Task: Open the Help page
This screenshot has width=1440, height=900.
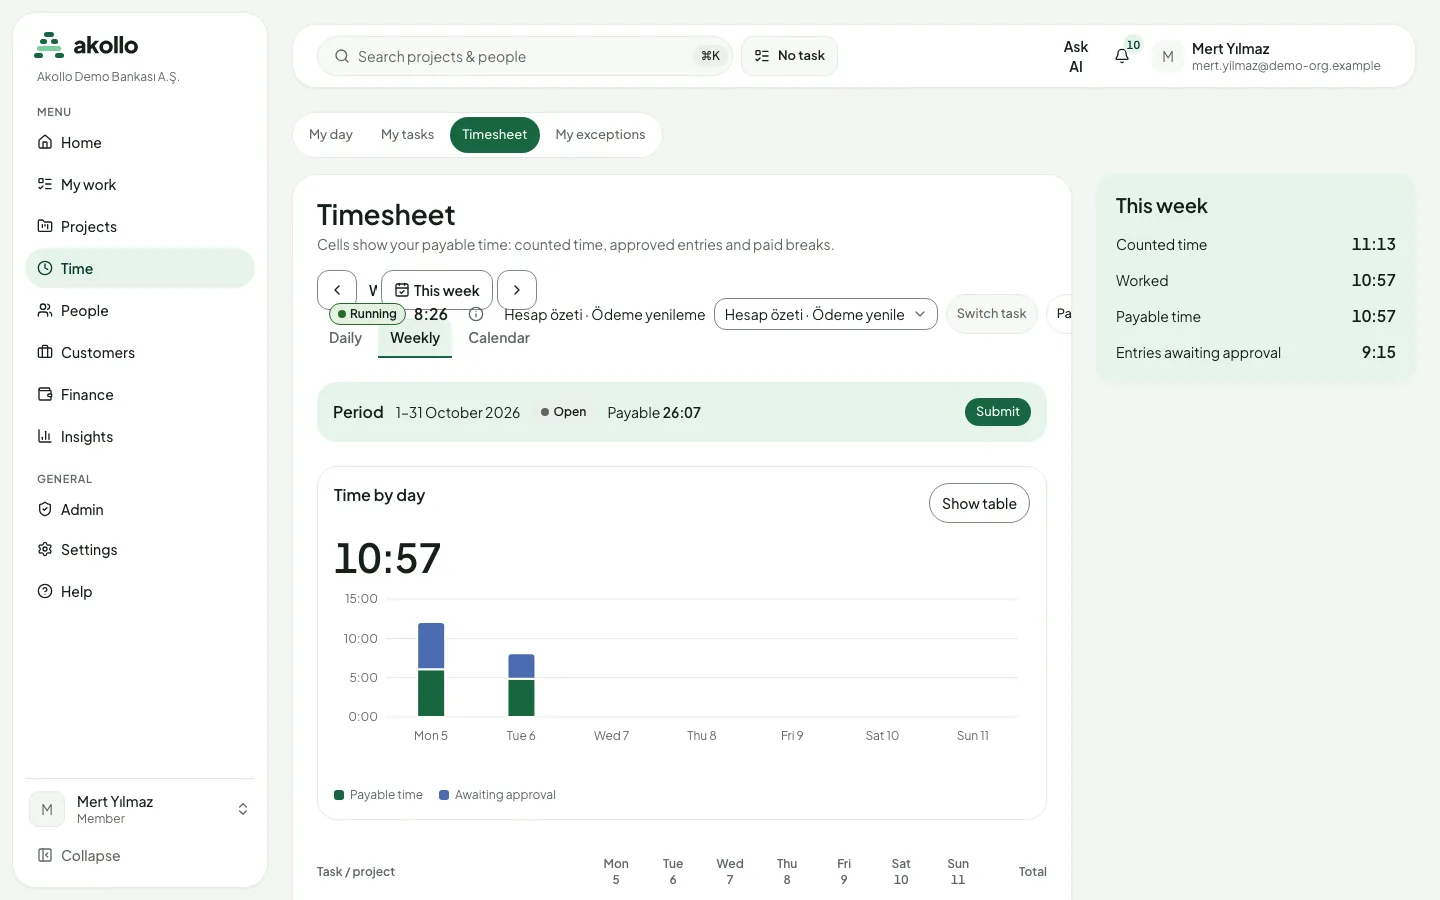Action: click(140, 592)
